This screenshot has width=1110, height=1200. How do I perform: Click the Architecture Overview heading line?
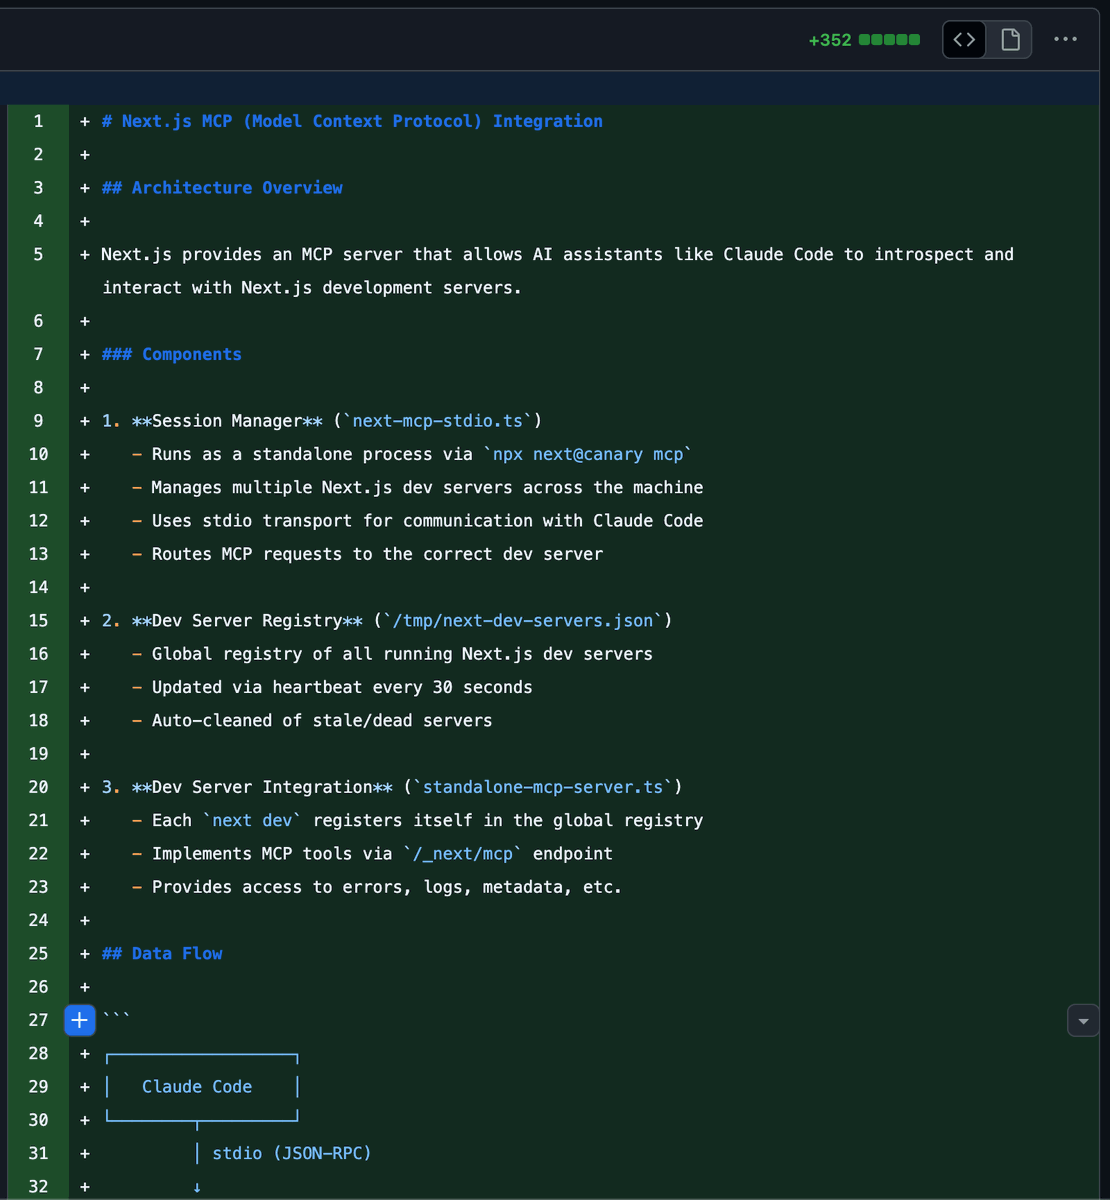[x=221, y=187]
